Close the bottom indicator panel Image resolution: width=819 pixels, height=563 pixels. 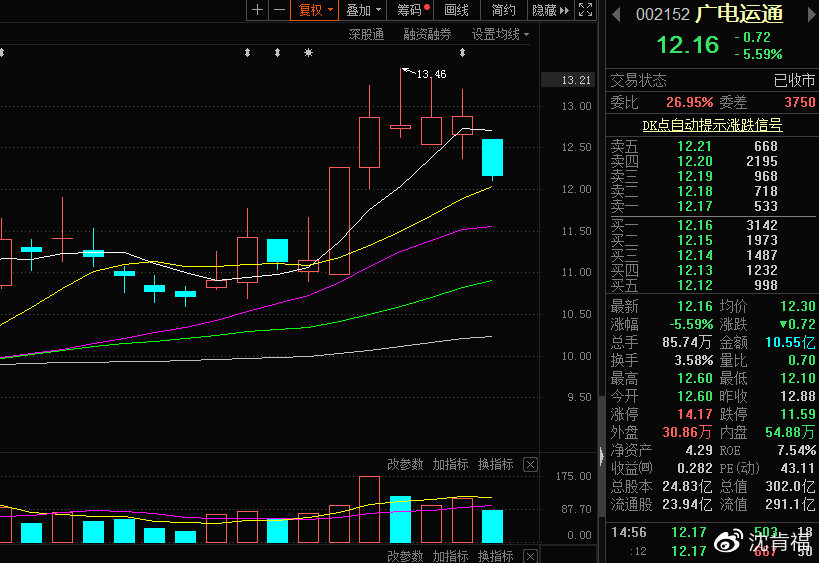pyautogui.click(x=530, y=556)
